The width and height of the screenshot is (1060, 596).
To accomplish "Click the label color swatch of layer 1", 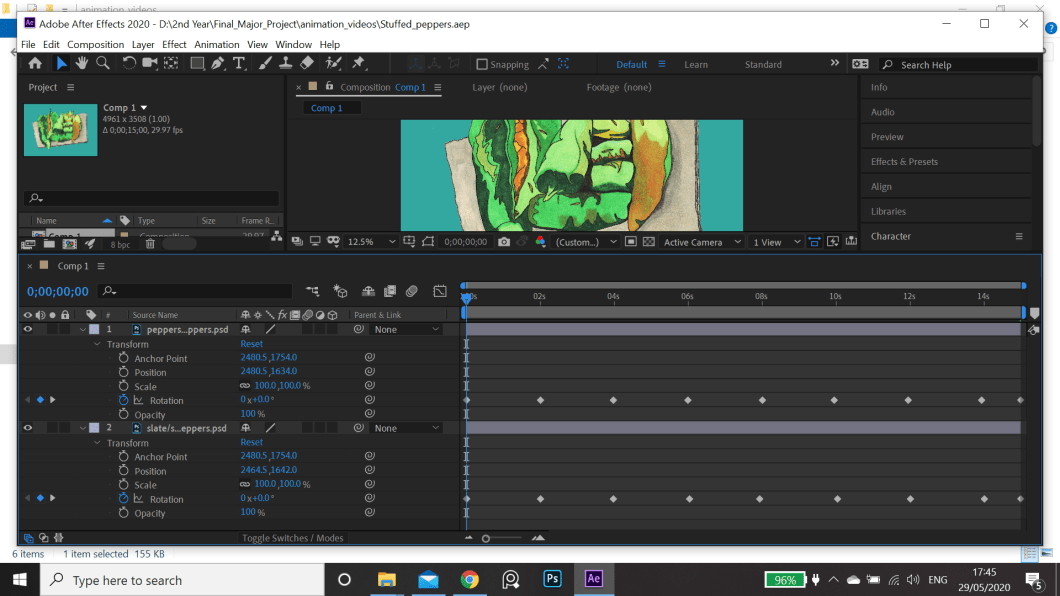I will 94,330.
